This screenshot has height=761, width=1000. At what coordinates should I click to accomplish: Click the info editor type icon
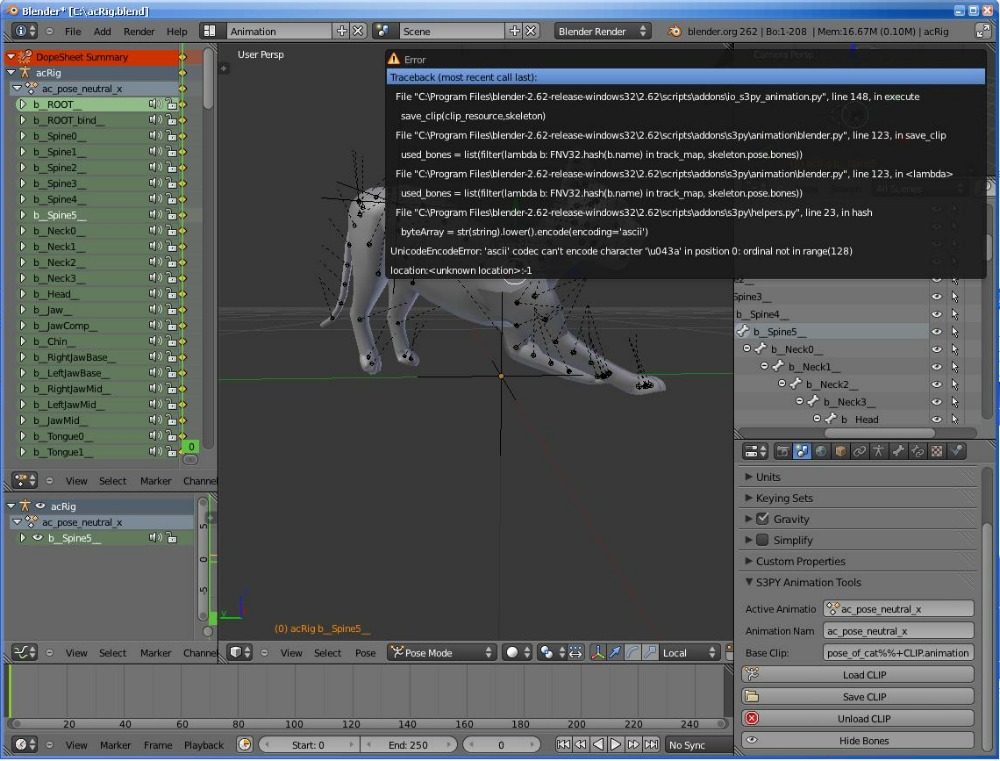click(x=25, y=31)
